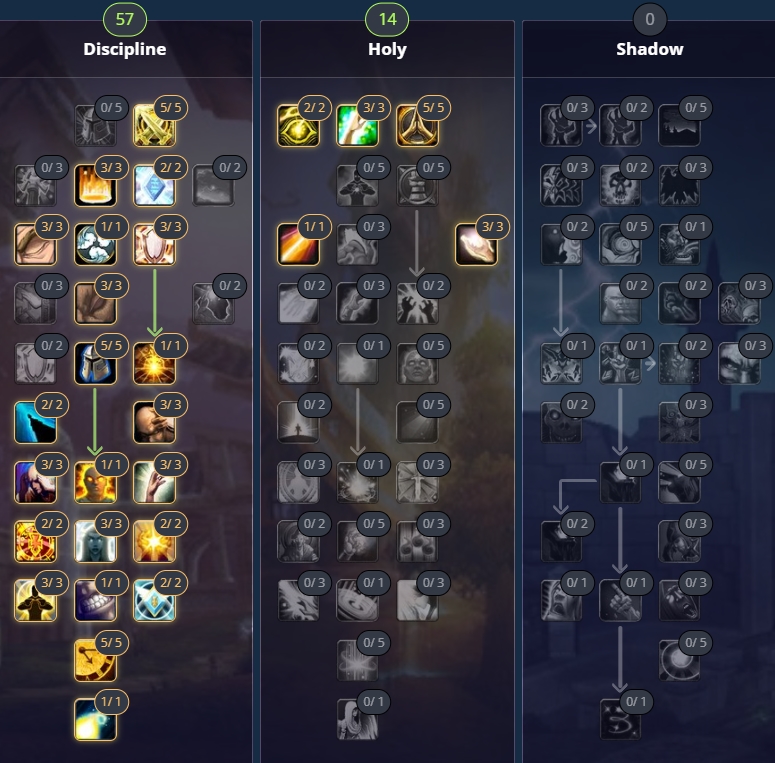Select the flame Improved Inner Fire talent
775x763 pixels.
(x=95, y=185)
